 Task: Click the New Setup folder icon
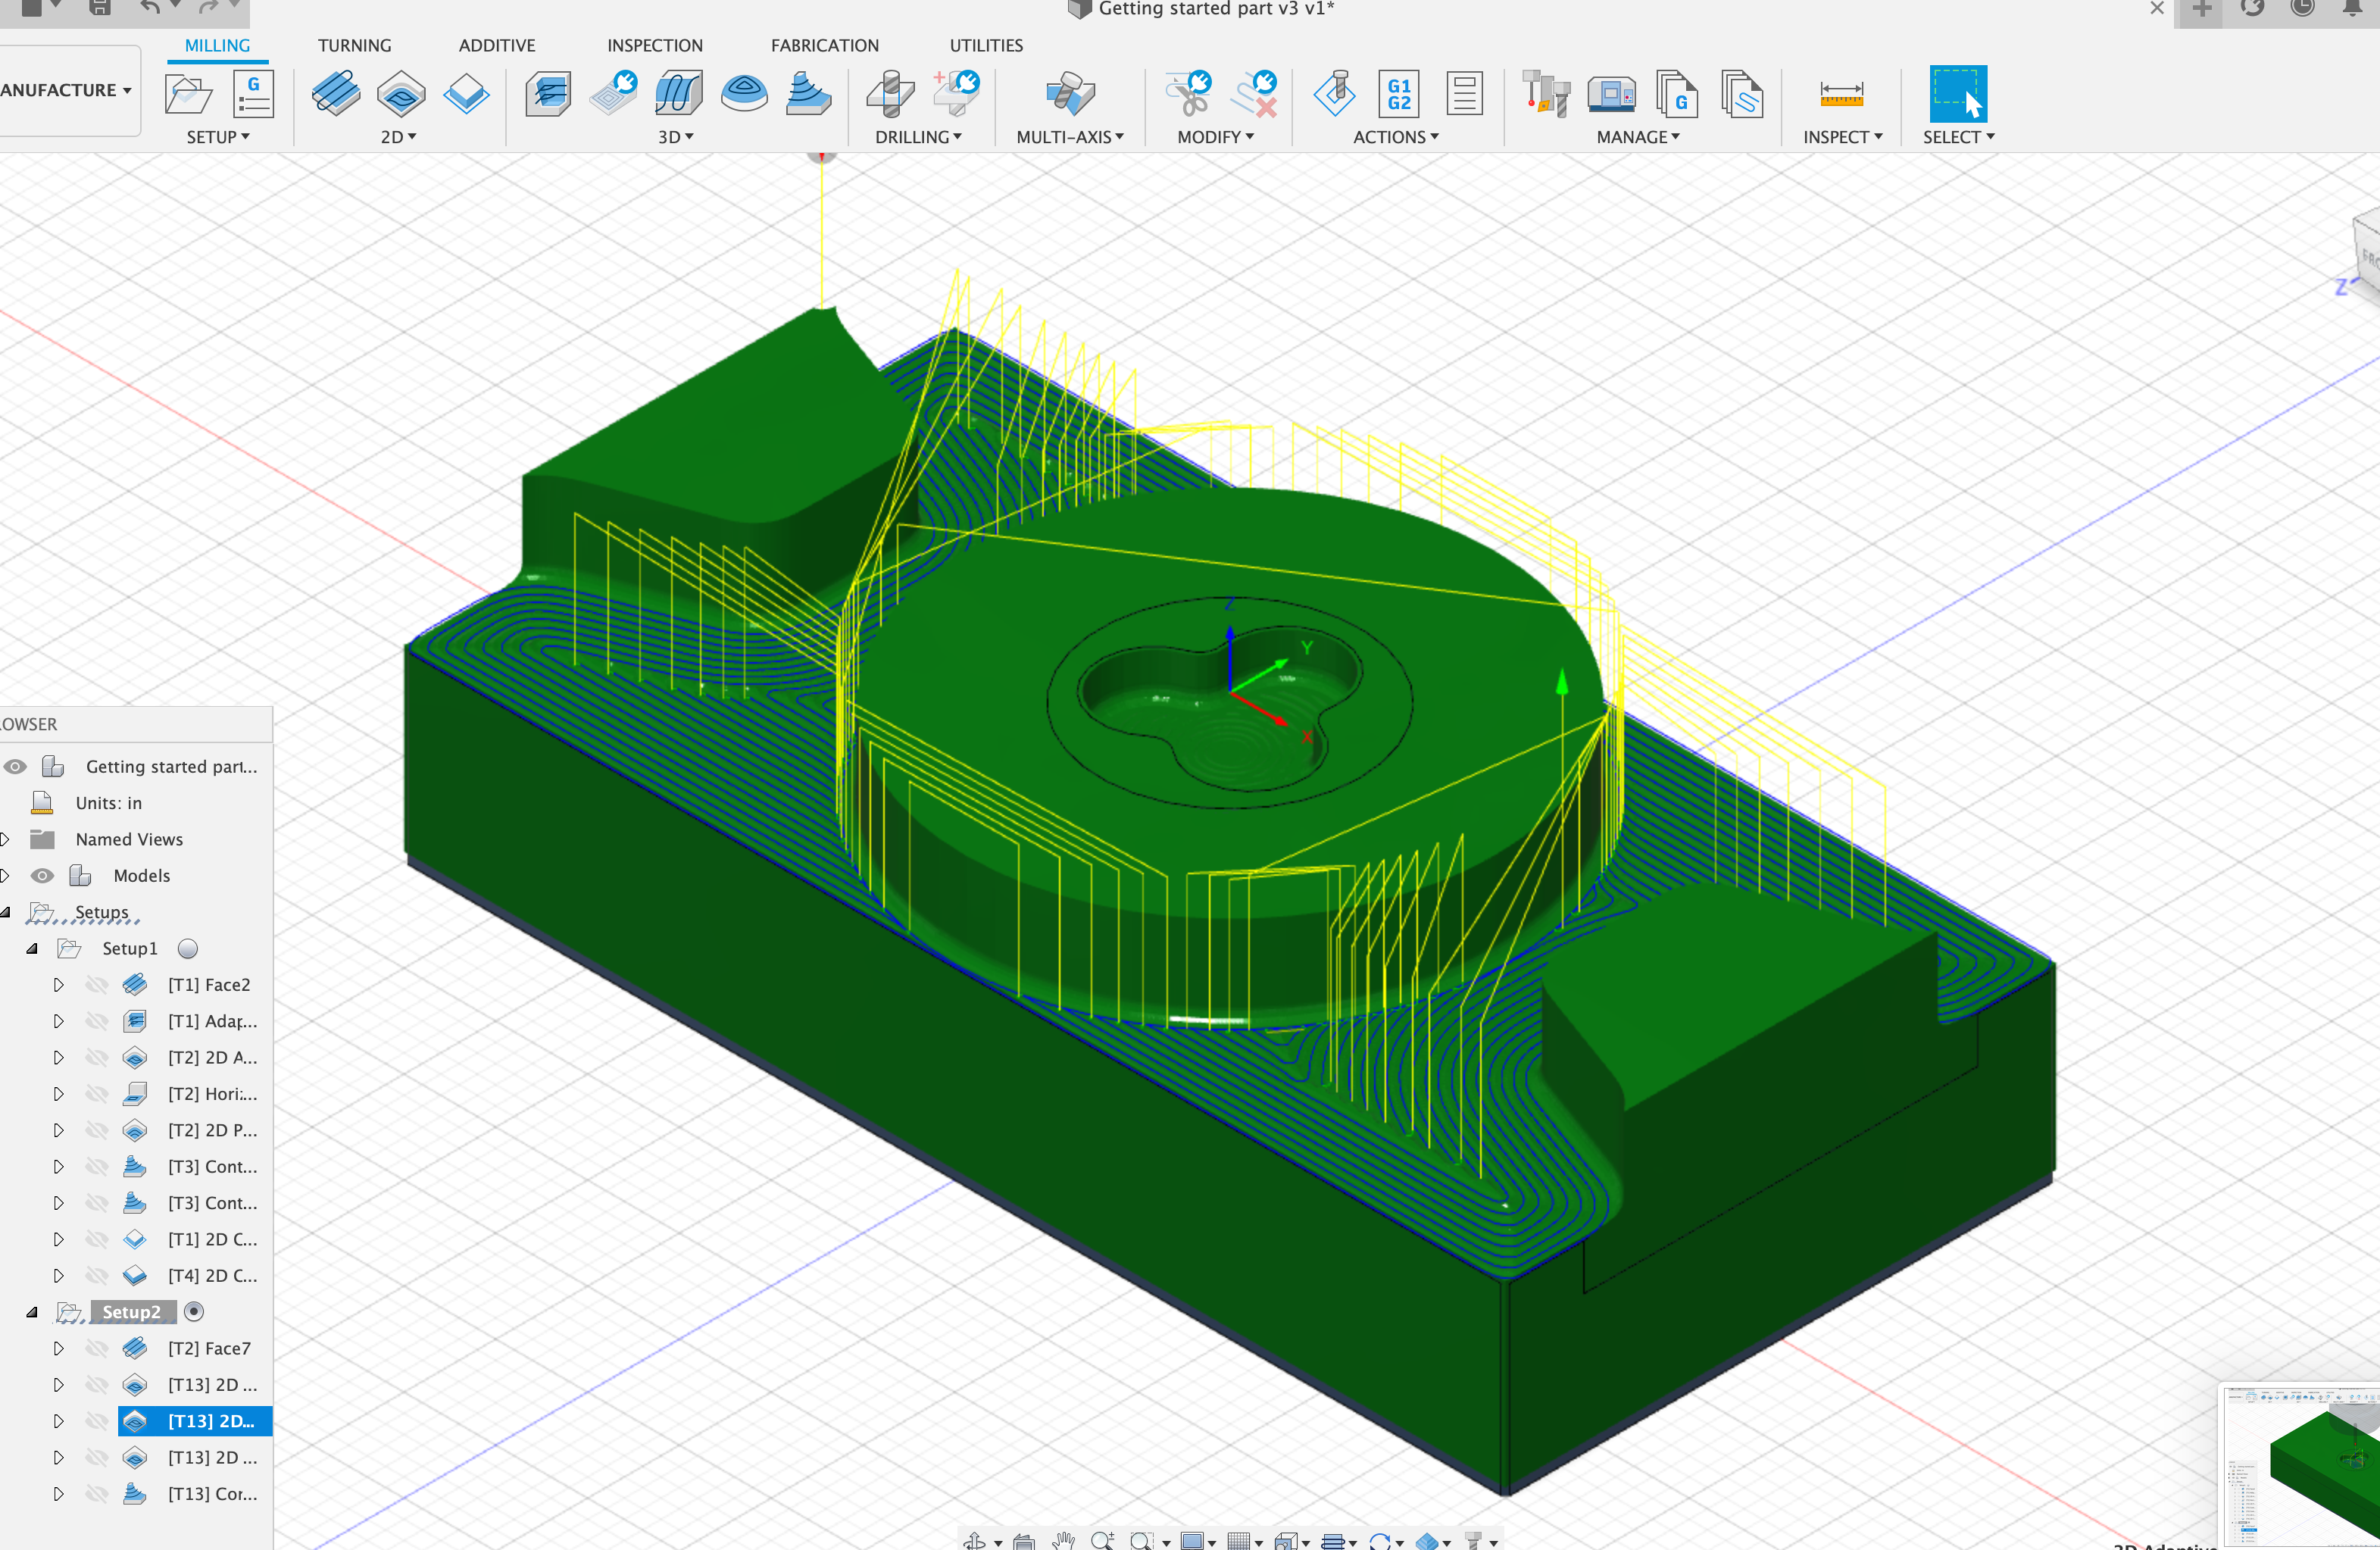(x=188, y=95)
